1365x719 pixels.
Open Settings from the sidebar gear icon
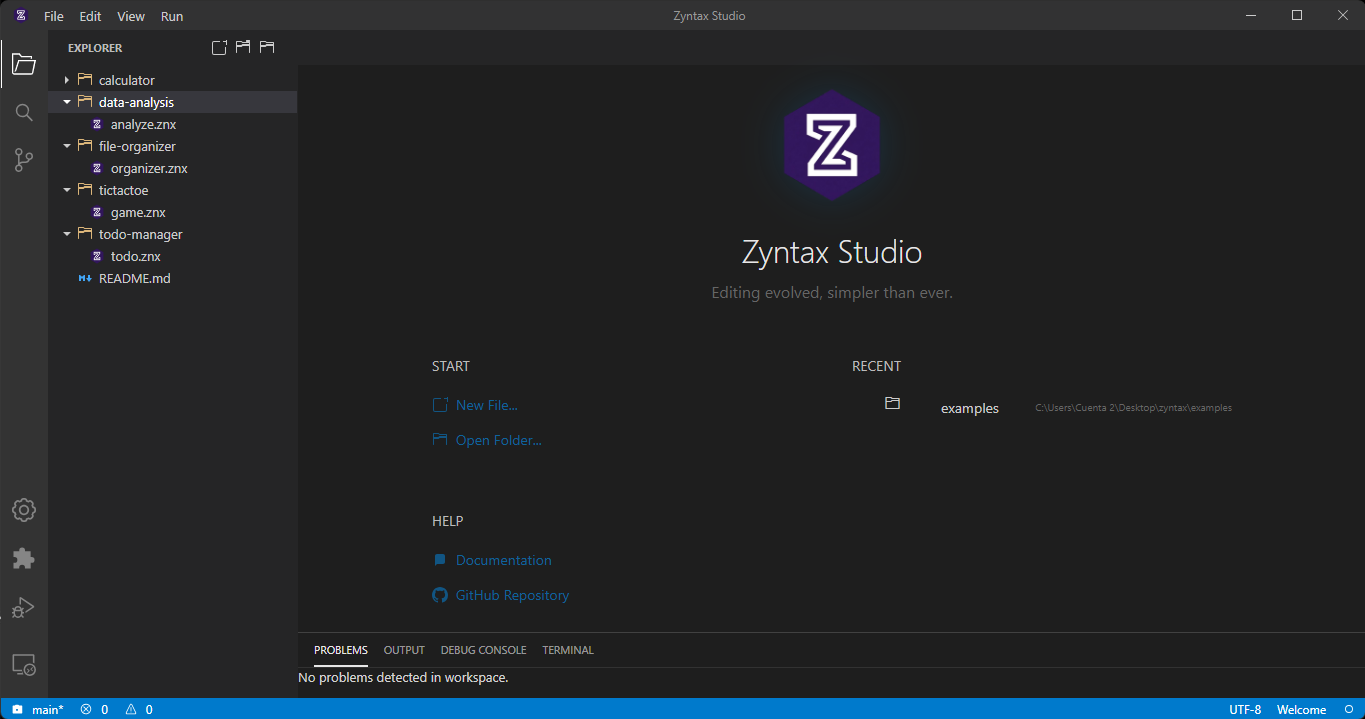(23, 510)
